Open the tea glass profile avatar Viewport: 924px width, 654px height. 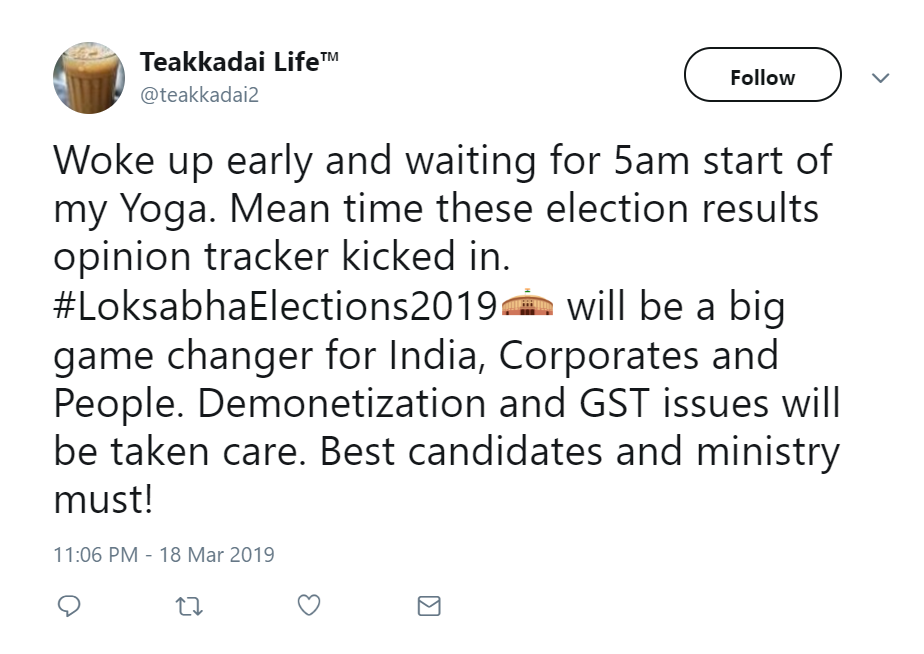click(x=89, y=78)
